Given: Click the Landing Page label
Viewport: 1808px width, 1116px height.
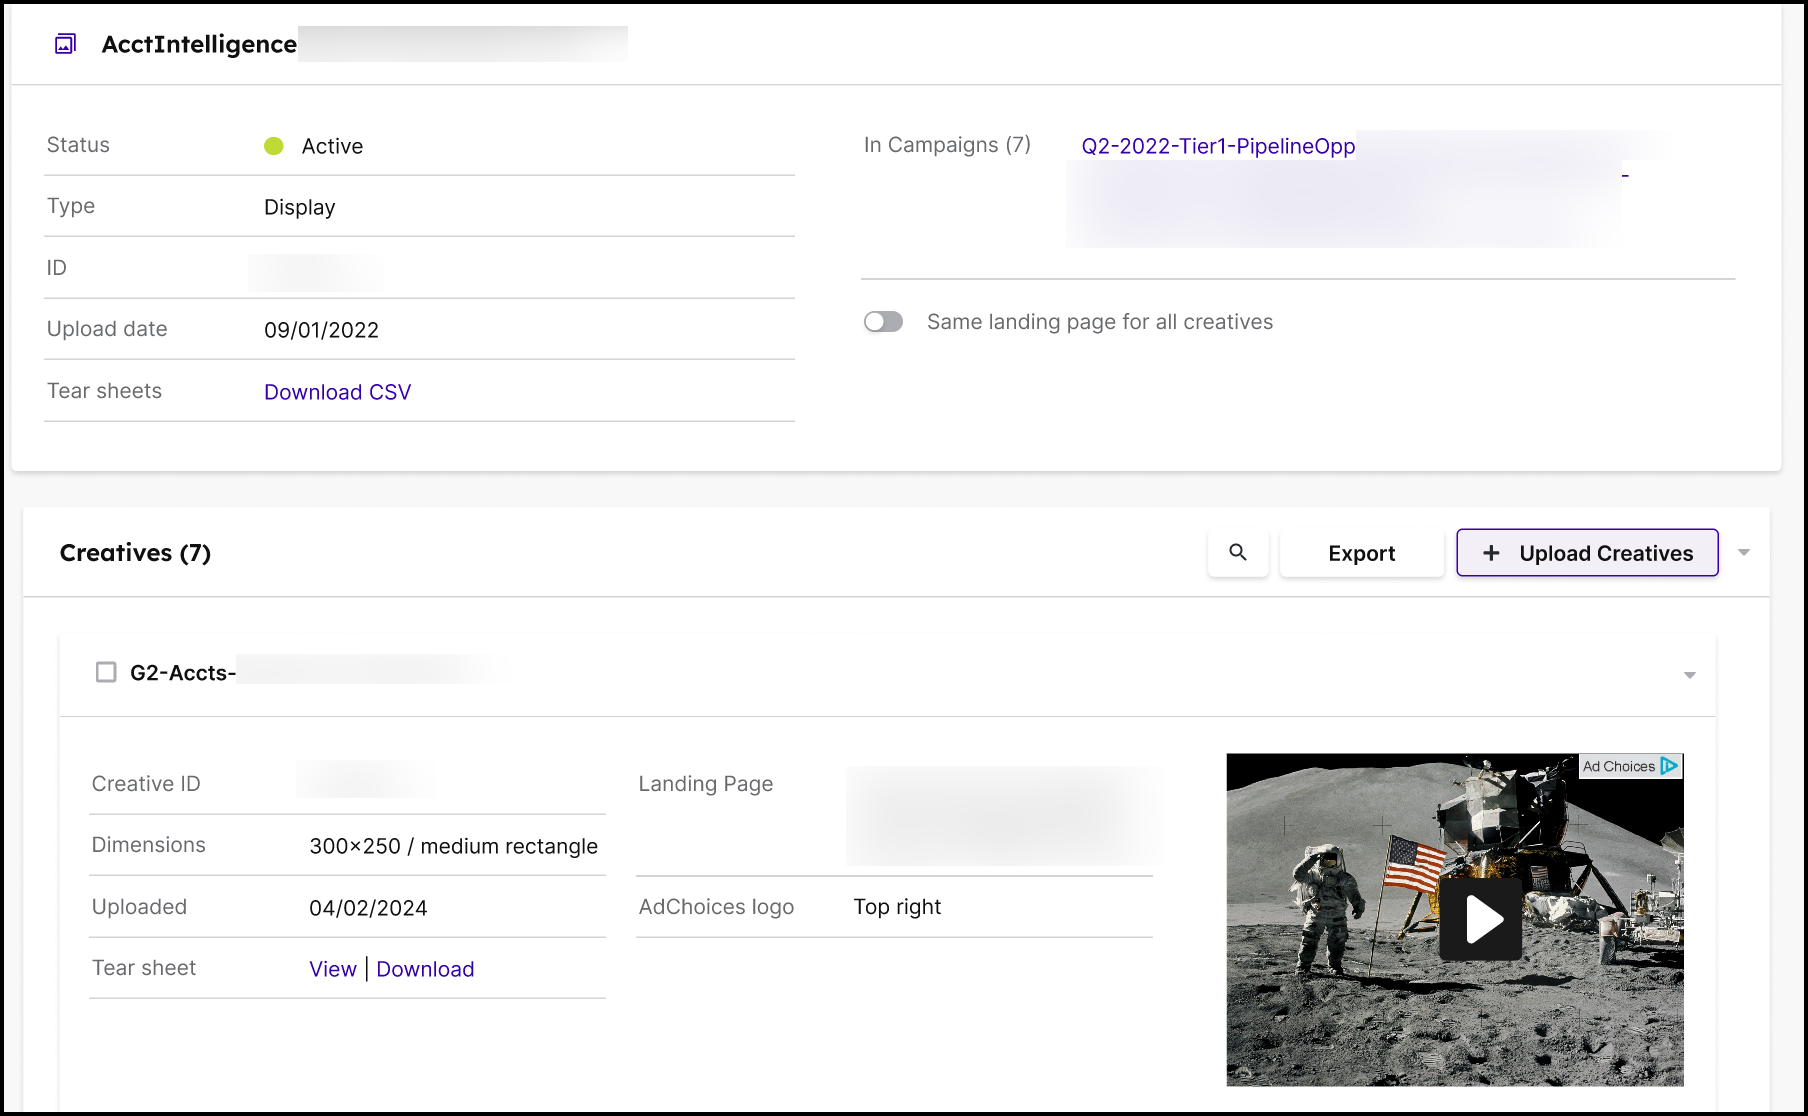Looking at the screenshot, I should click(706, 784).
